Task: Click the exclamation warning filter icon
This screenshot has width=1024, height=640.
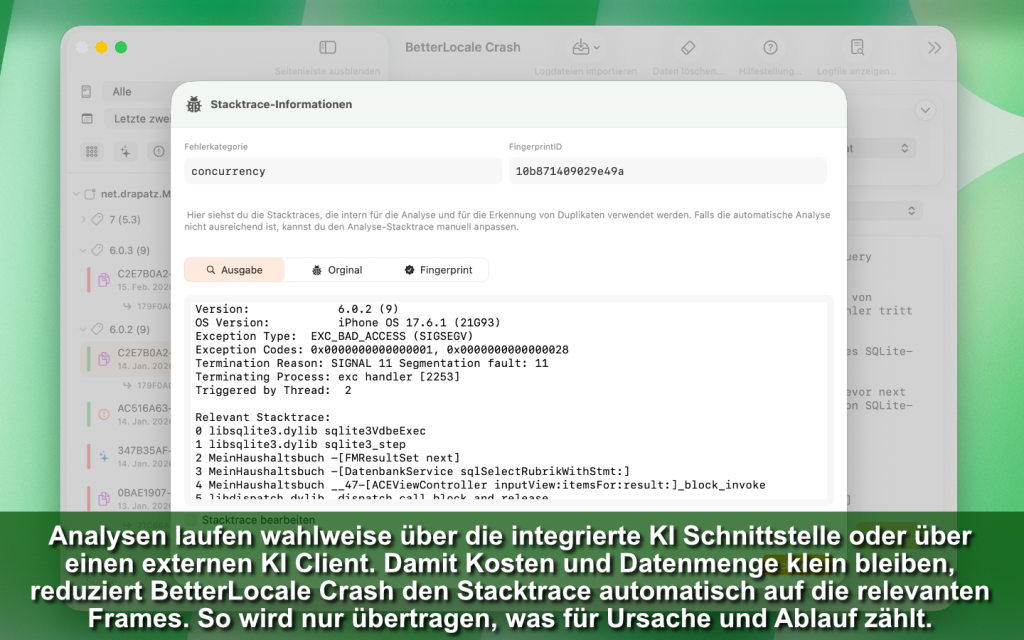Action: click(158, 151)
